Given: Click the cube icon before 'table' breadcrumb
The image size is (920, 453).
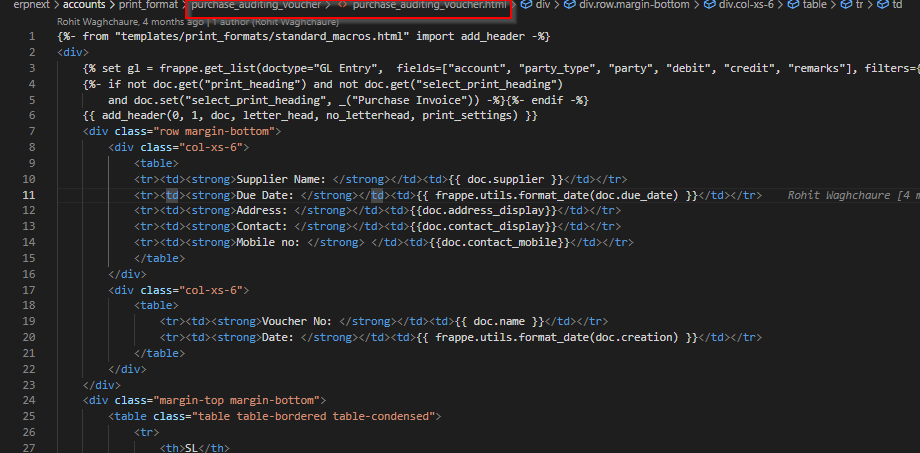Looking at the screenshot, I should coord(793,5).
